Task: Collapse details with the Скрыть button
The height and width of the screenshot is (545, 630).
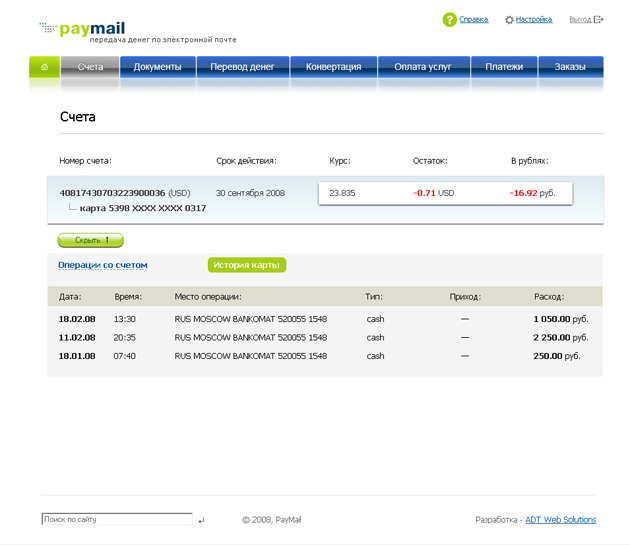Action: 90,240
